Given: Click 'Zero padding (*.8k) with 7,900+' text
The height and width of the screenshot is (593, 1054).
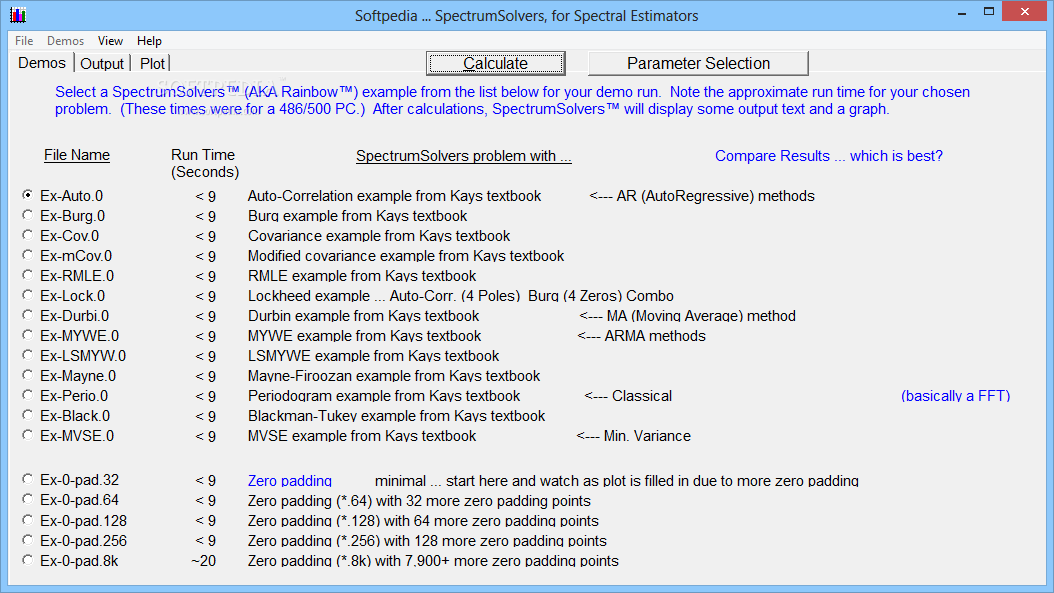Looking at the screenshot, I should pos(433,561).
